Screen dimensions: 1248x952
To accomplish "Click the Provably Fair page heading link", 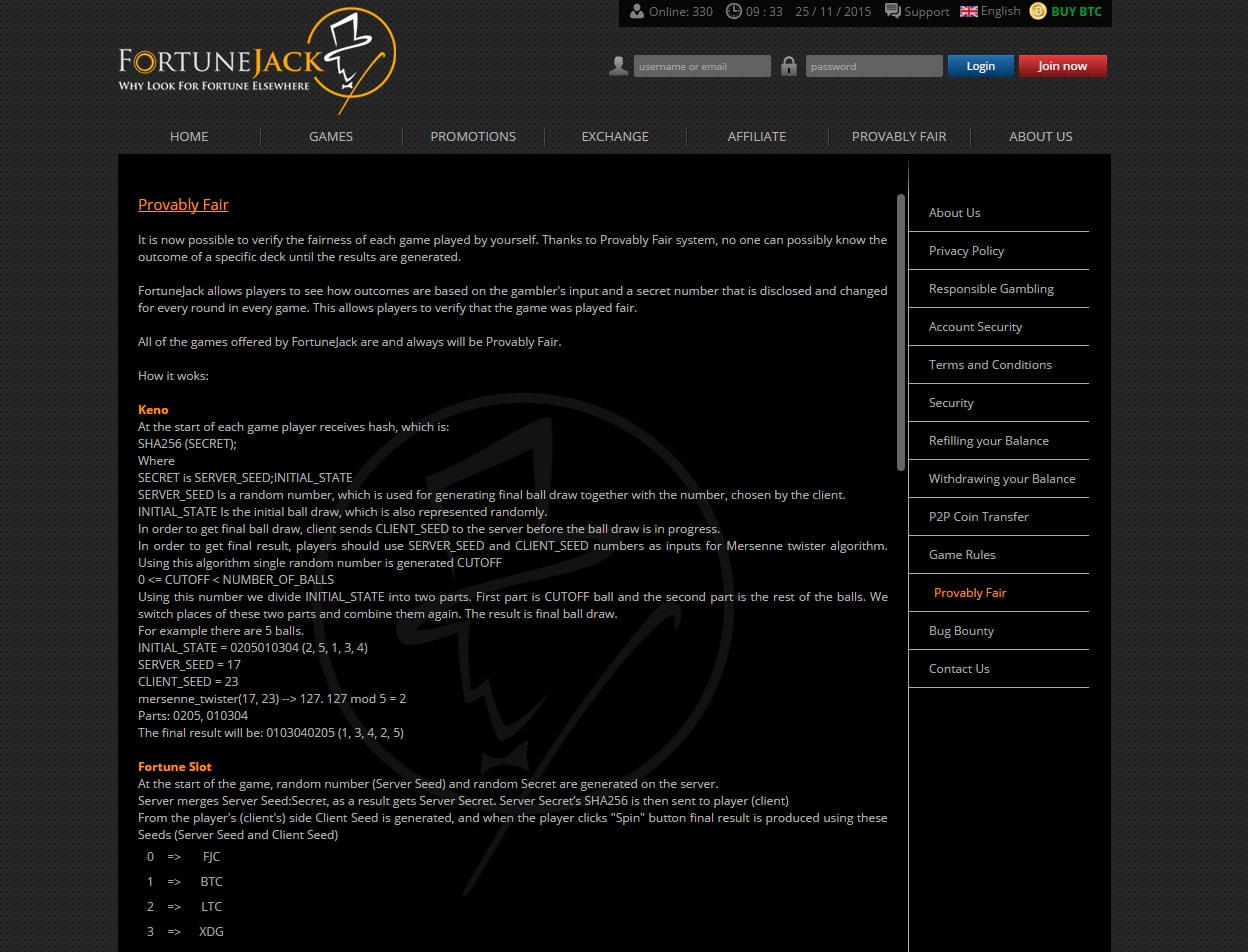I will coord(183,205).
